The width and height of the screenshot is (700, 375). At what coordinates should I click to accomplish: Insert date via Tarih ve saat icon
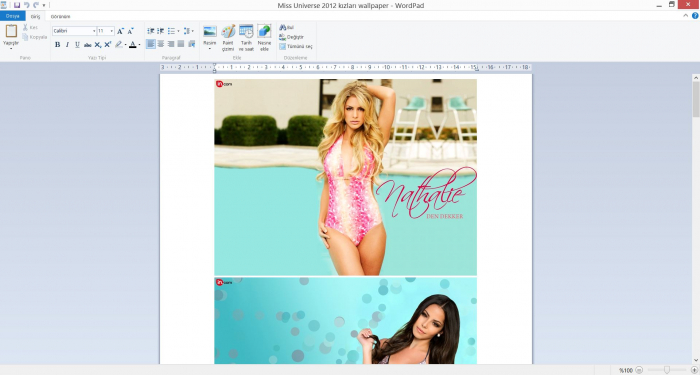pos(246,32)
